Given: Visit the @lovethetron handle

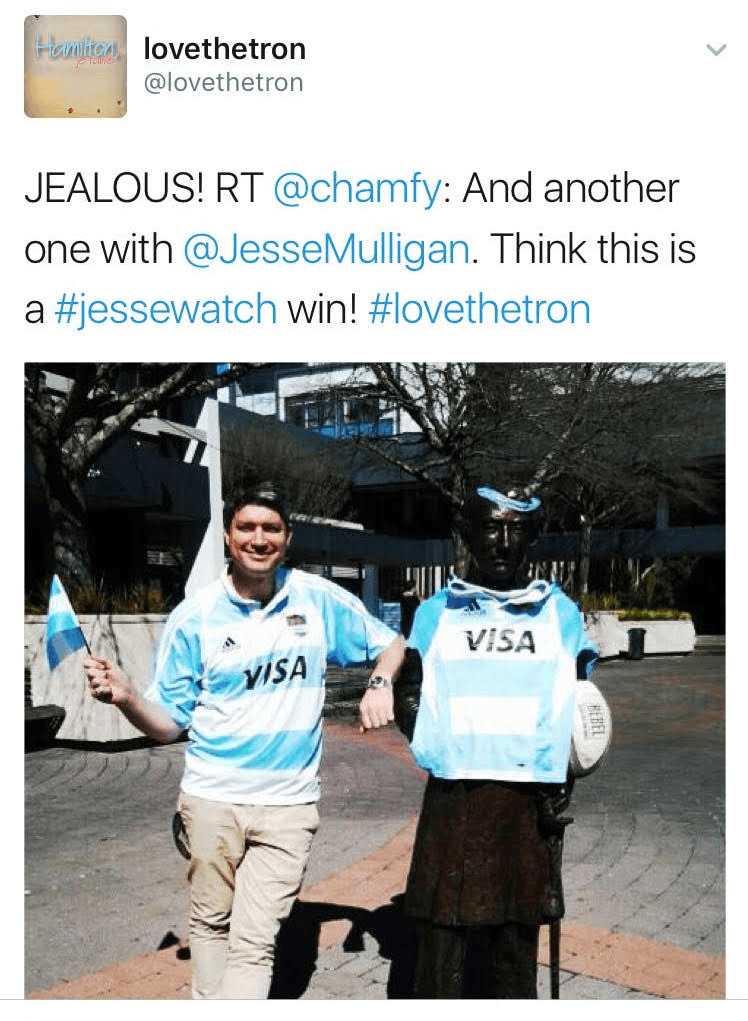Looking at the screenshot, I should coord(223,83).
